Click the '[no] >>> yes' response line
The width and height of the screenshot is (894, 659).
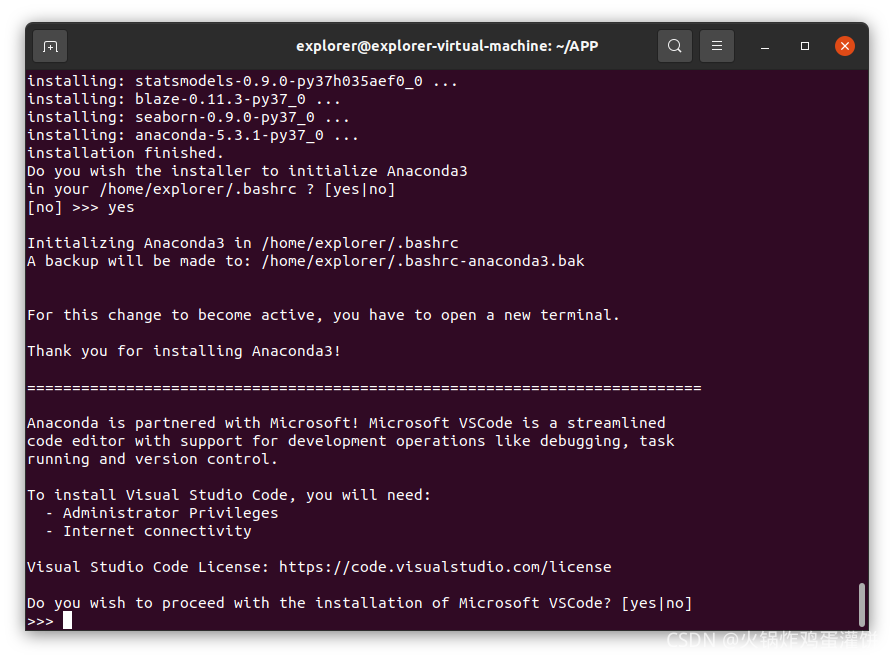pos(81,207)
